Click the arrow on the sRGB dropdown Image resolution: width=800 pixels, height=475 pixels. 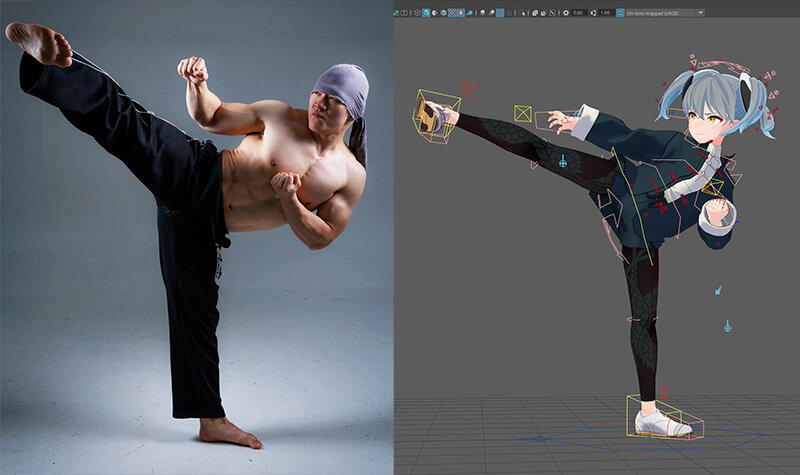(700, 12)
